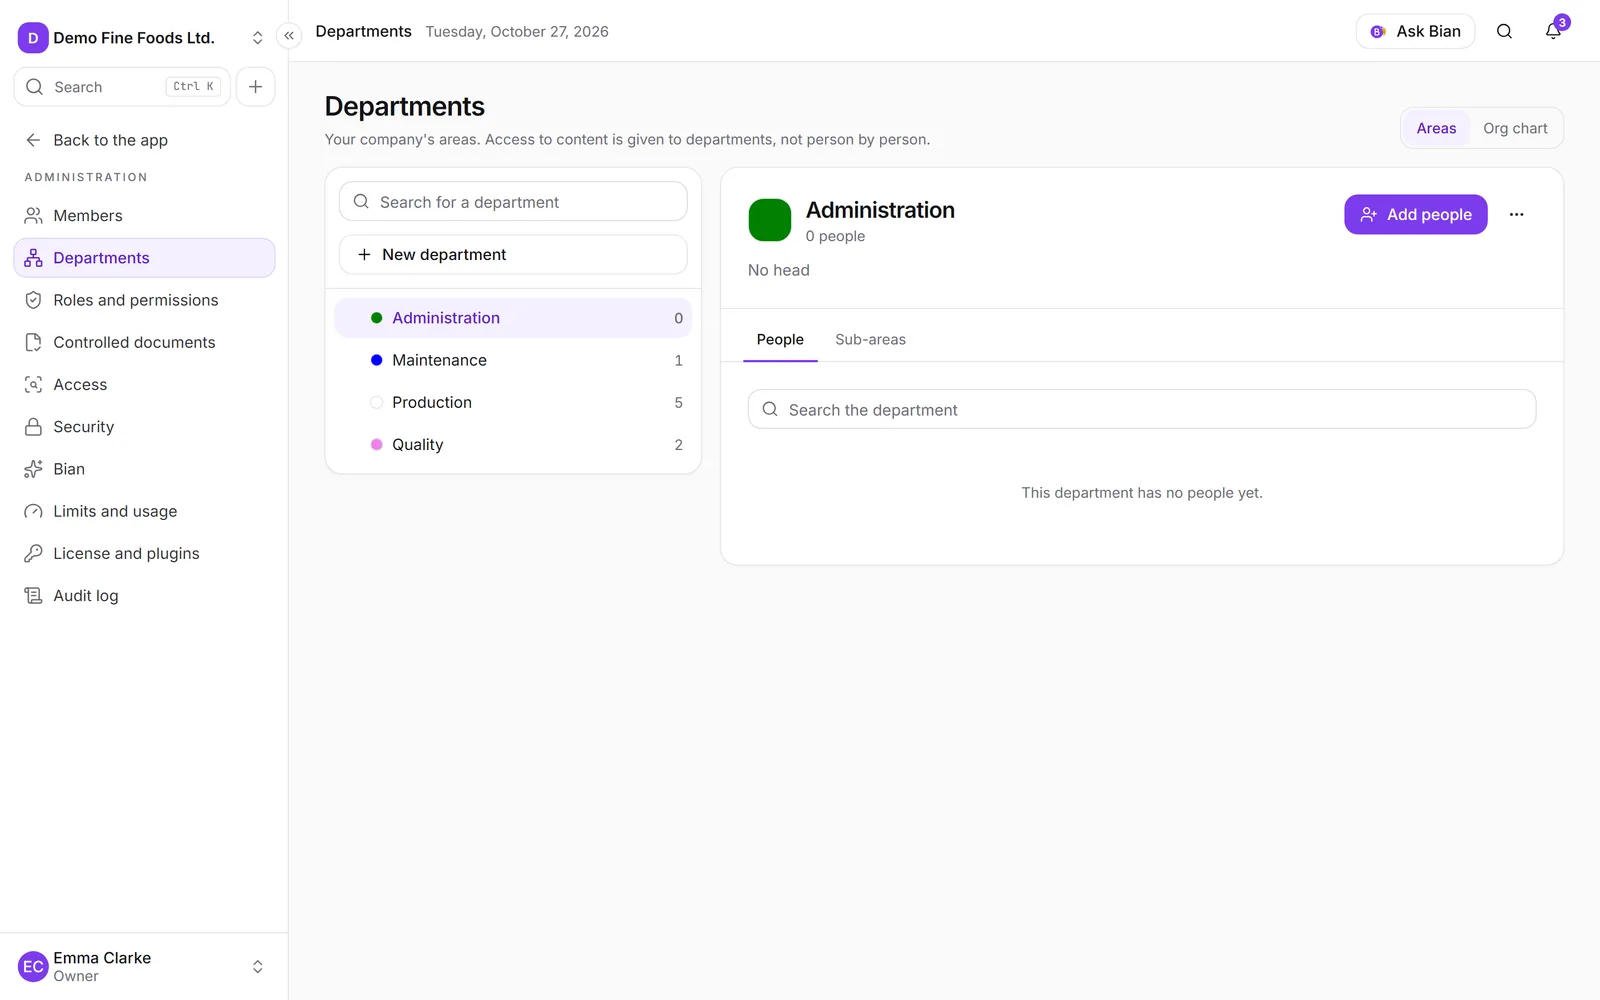Click the Audit log scroll icon

[x=33, y=596]
